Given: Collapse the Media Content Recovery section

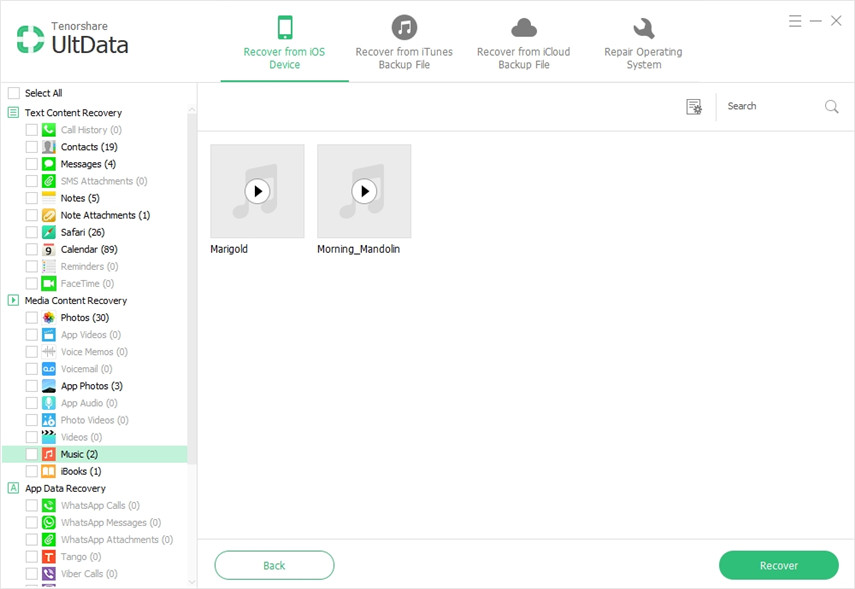Looking at the screenshot, I should click(14, 300).
